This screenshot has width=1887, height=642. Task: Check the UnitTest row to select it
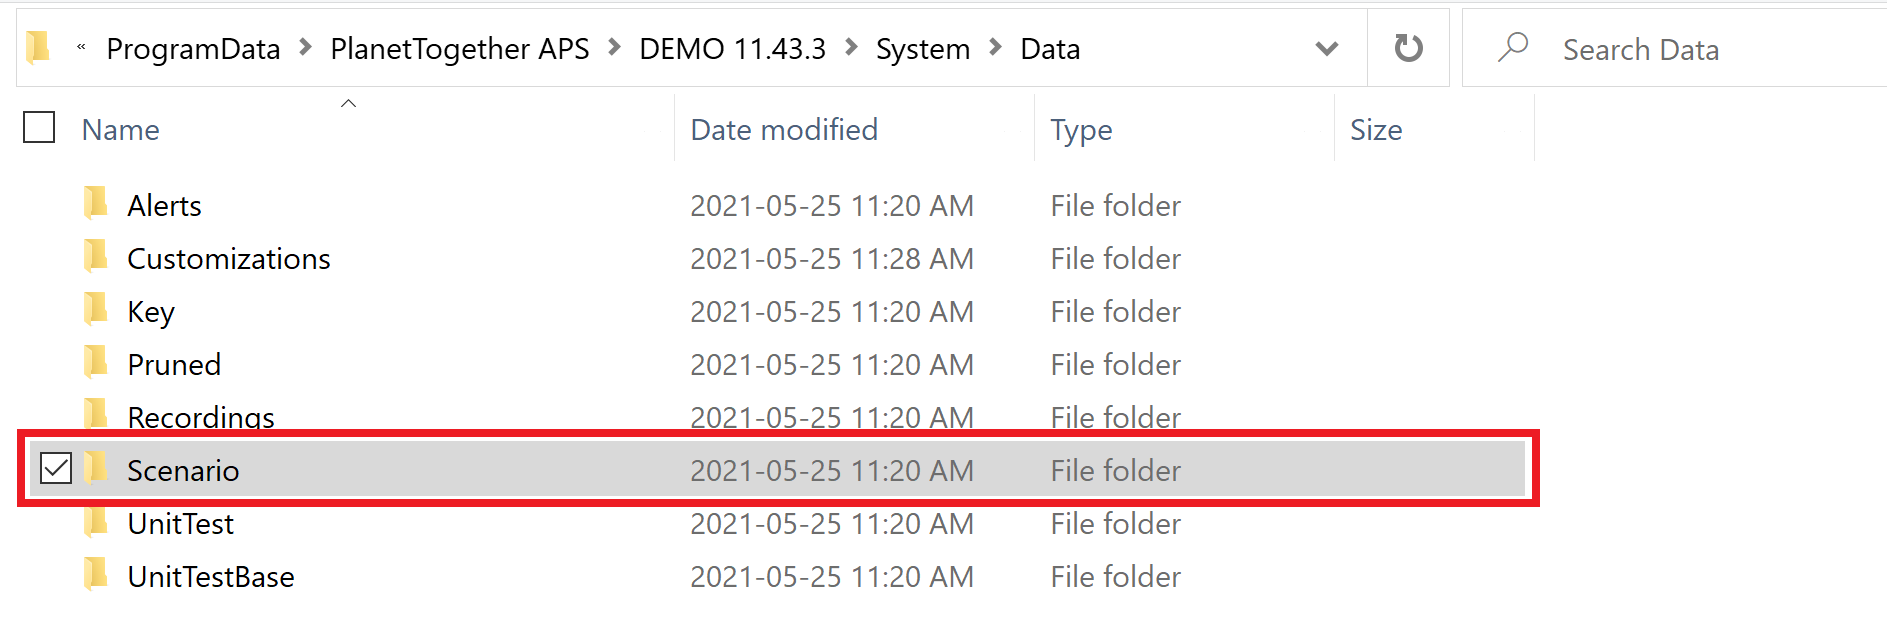point(56,523)
